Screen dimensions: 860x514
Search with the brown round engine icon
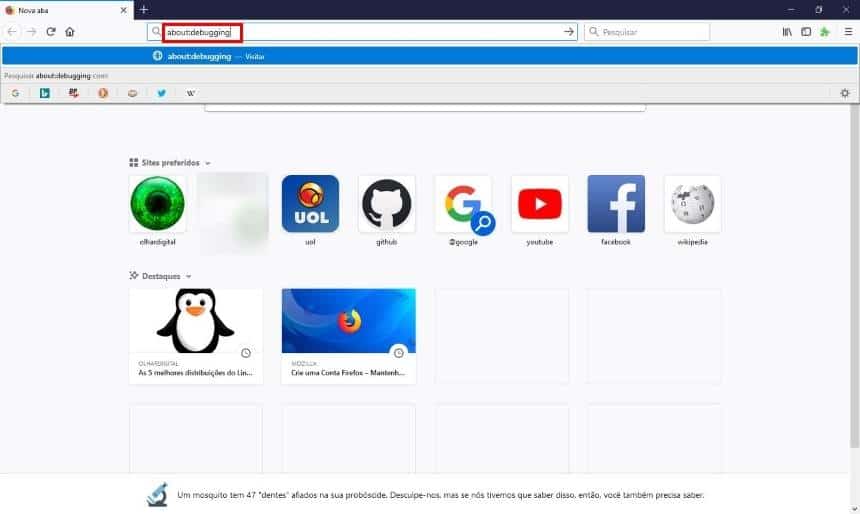click(132, 93)
